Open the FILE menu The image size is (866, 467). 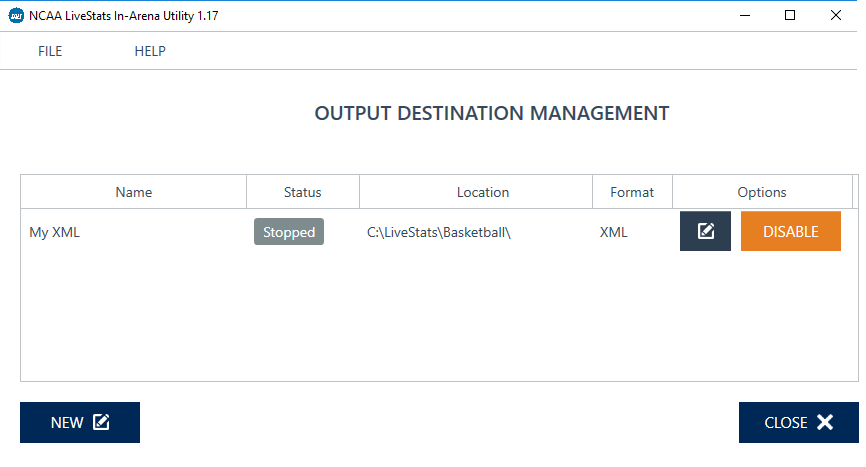coord(50,51)
